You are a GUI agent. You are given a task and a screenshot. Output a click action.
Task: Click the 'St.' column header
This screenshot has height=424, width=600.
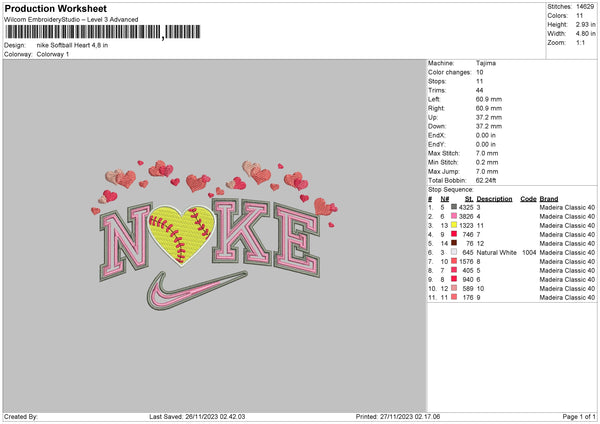(x=469, y=199)
